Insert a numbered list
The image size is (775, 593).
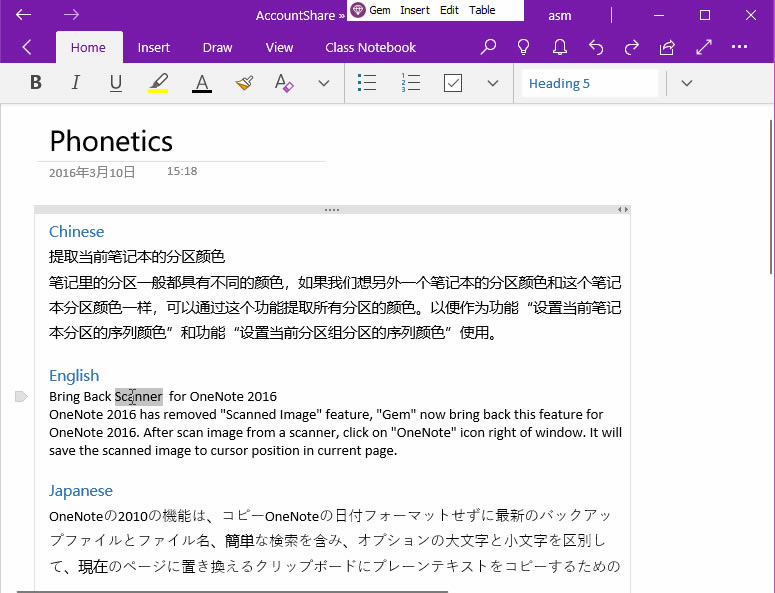click(x=410, y=83)
